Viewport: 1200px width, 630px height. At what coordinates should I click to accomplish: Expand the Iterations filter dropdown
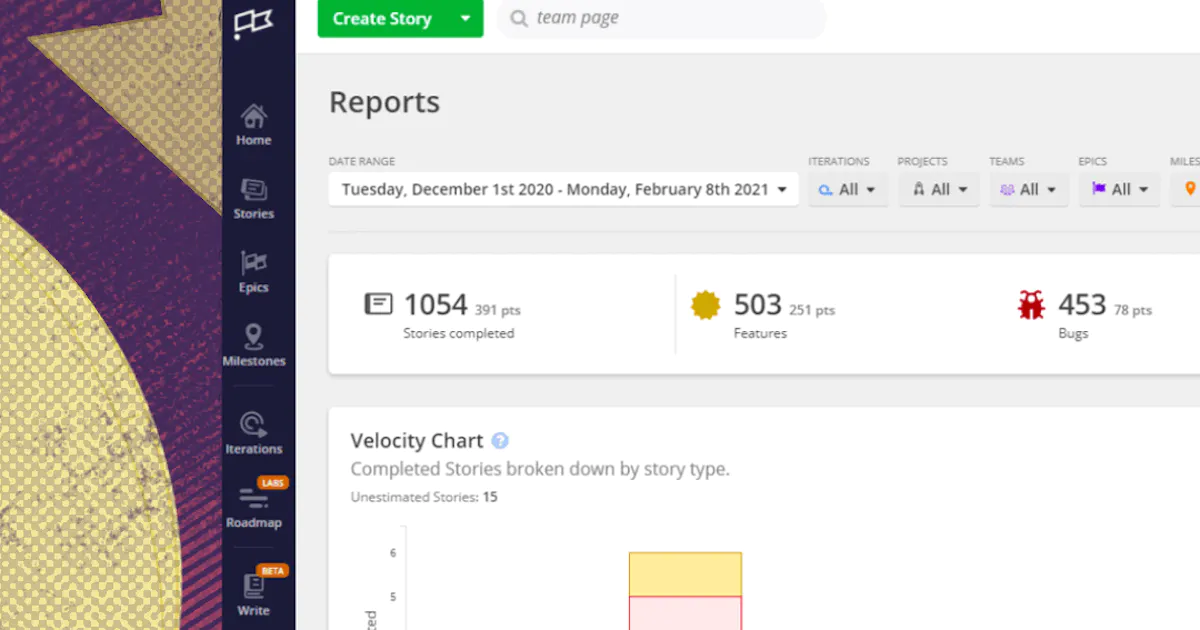848,188
